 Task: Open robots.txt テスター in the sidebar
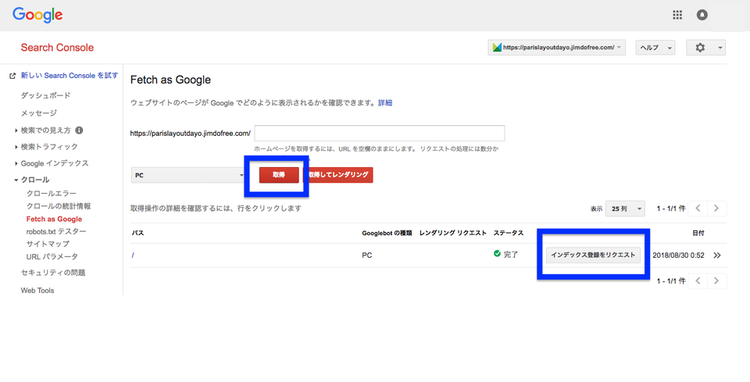pyautogui.click(x=56, y=231)
